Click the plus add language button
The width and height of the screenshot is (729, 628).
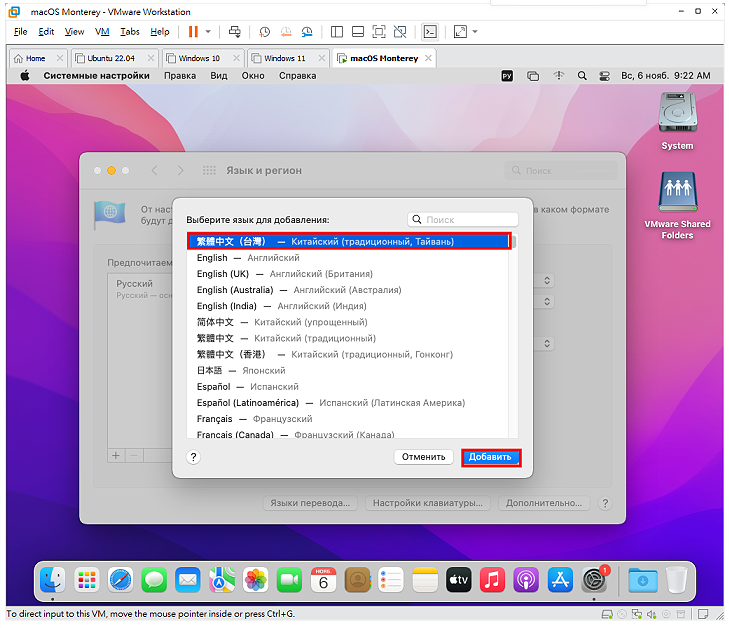coord(116,456)
